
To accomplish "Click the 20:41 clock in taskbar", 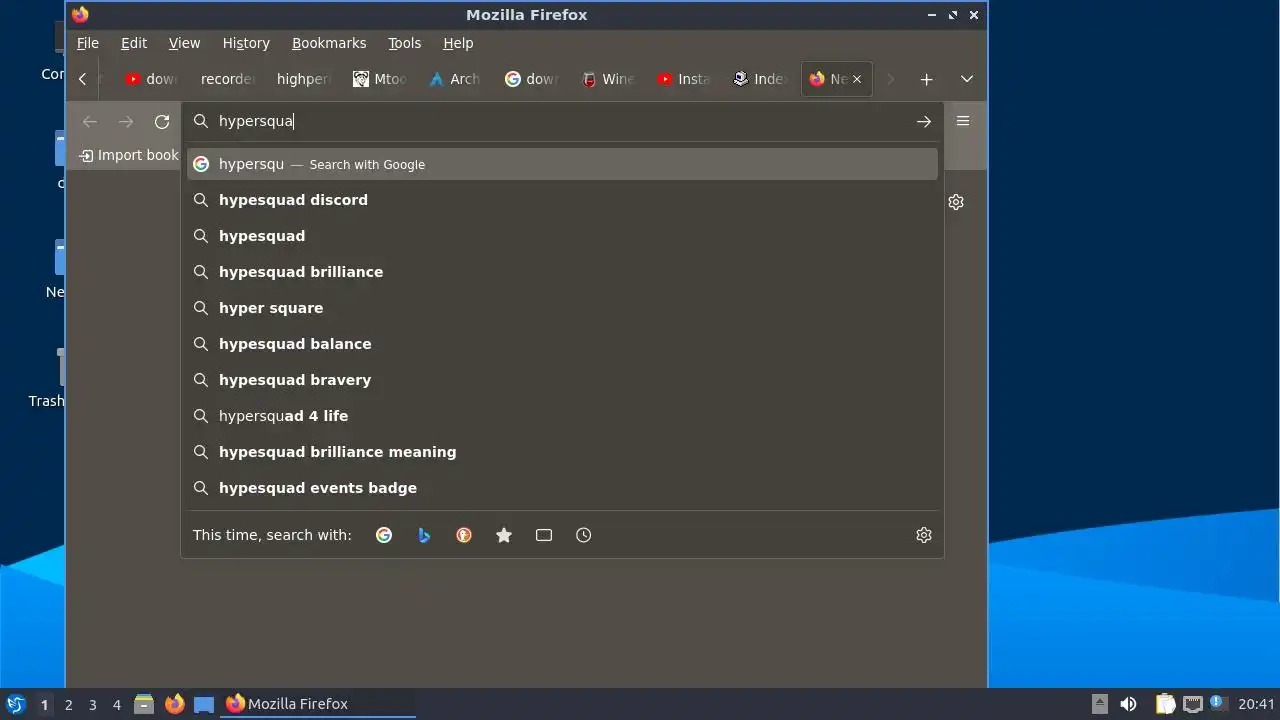I will (1256, 704).
